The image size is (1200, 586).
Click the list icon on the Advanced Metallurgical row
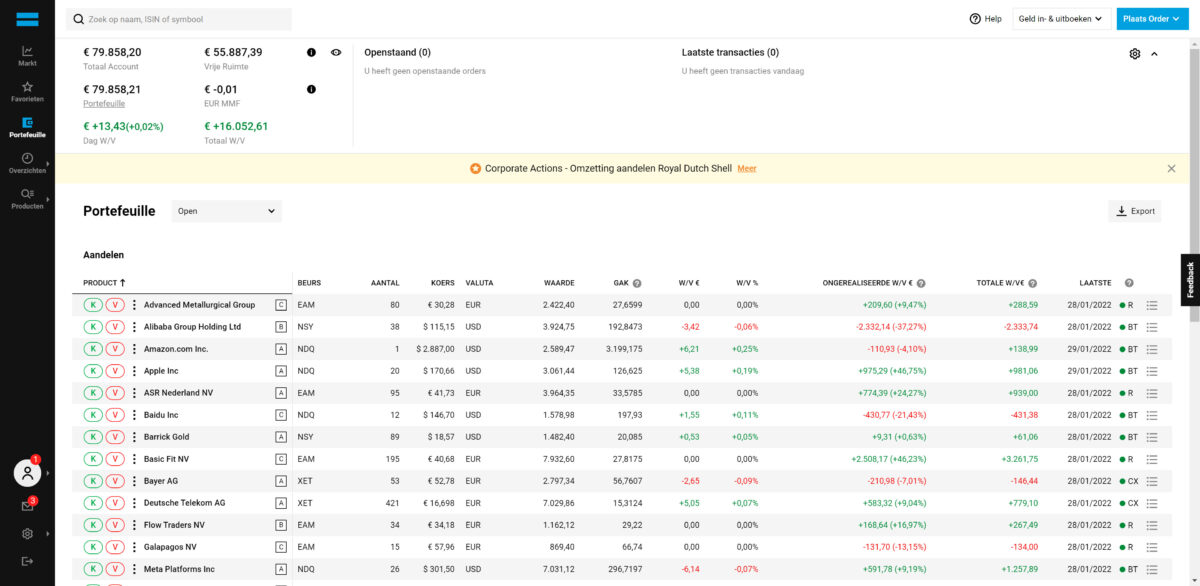click(x=1152, y=304)
